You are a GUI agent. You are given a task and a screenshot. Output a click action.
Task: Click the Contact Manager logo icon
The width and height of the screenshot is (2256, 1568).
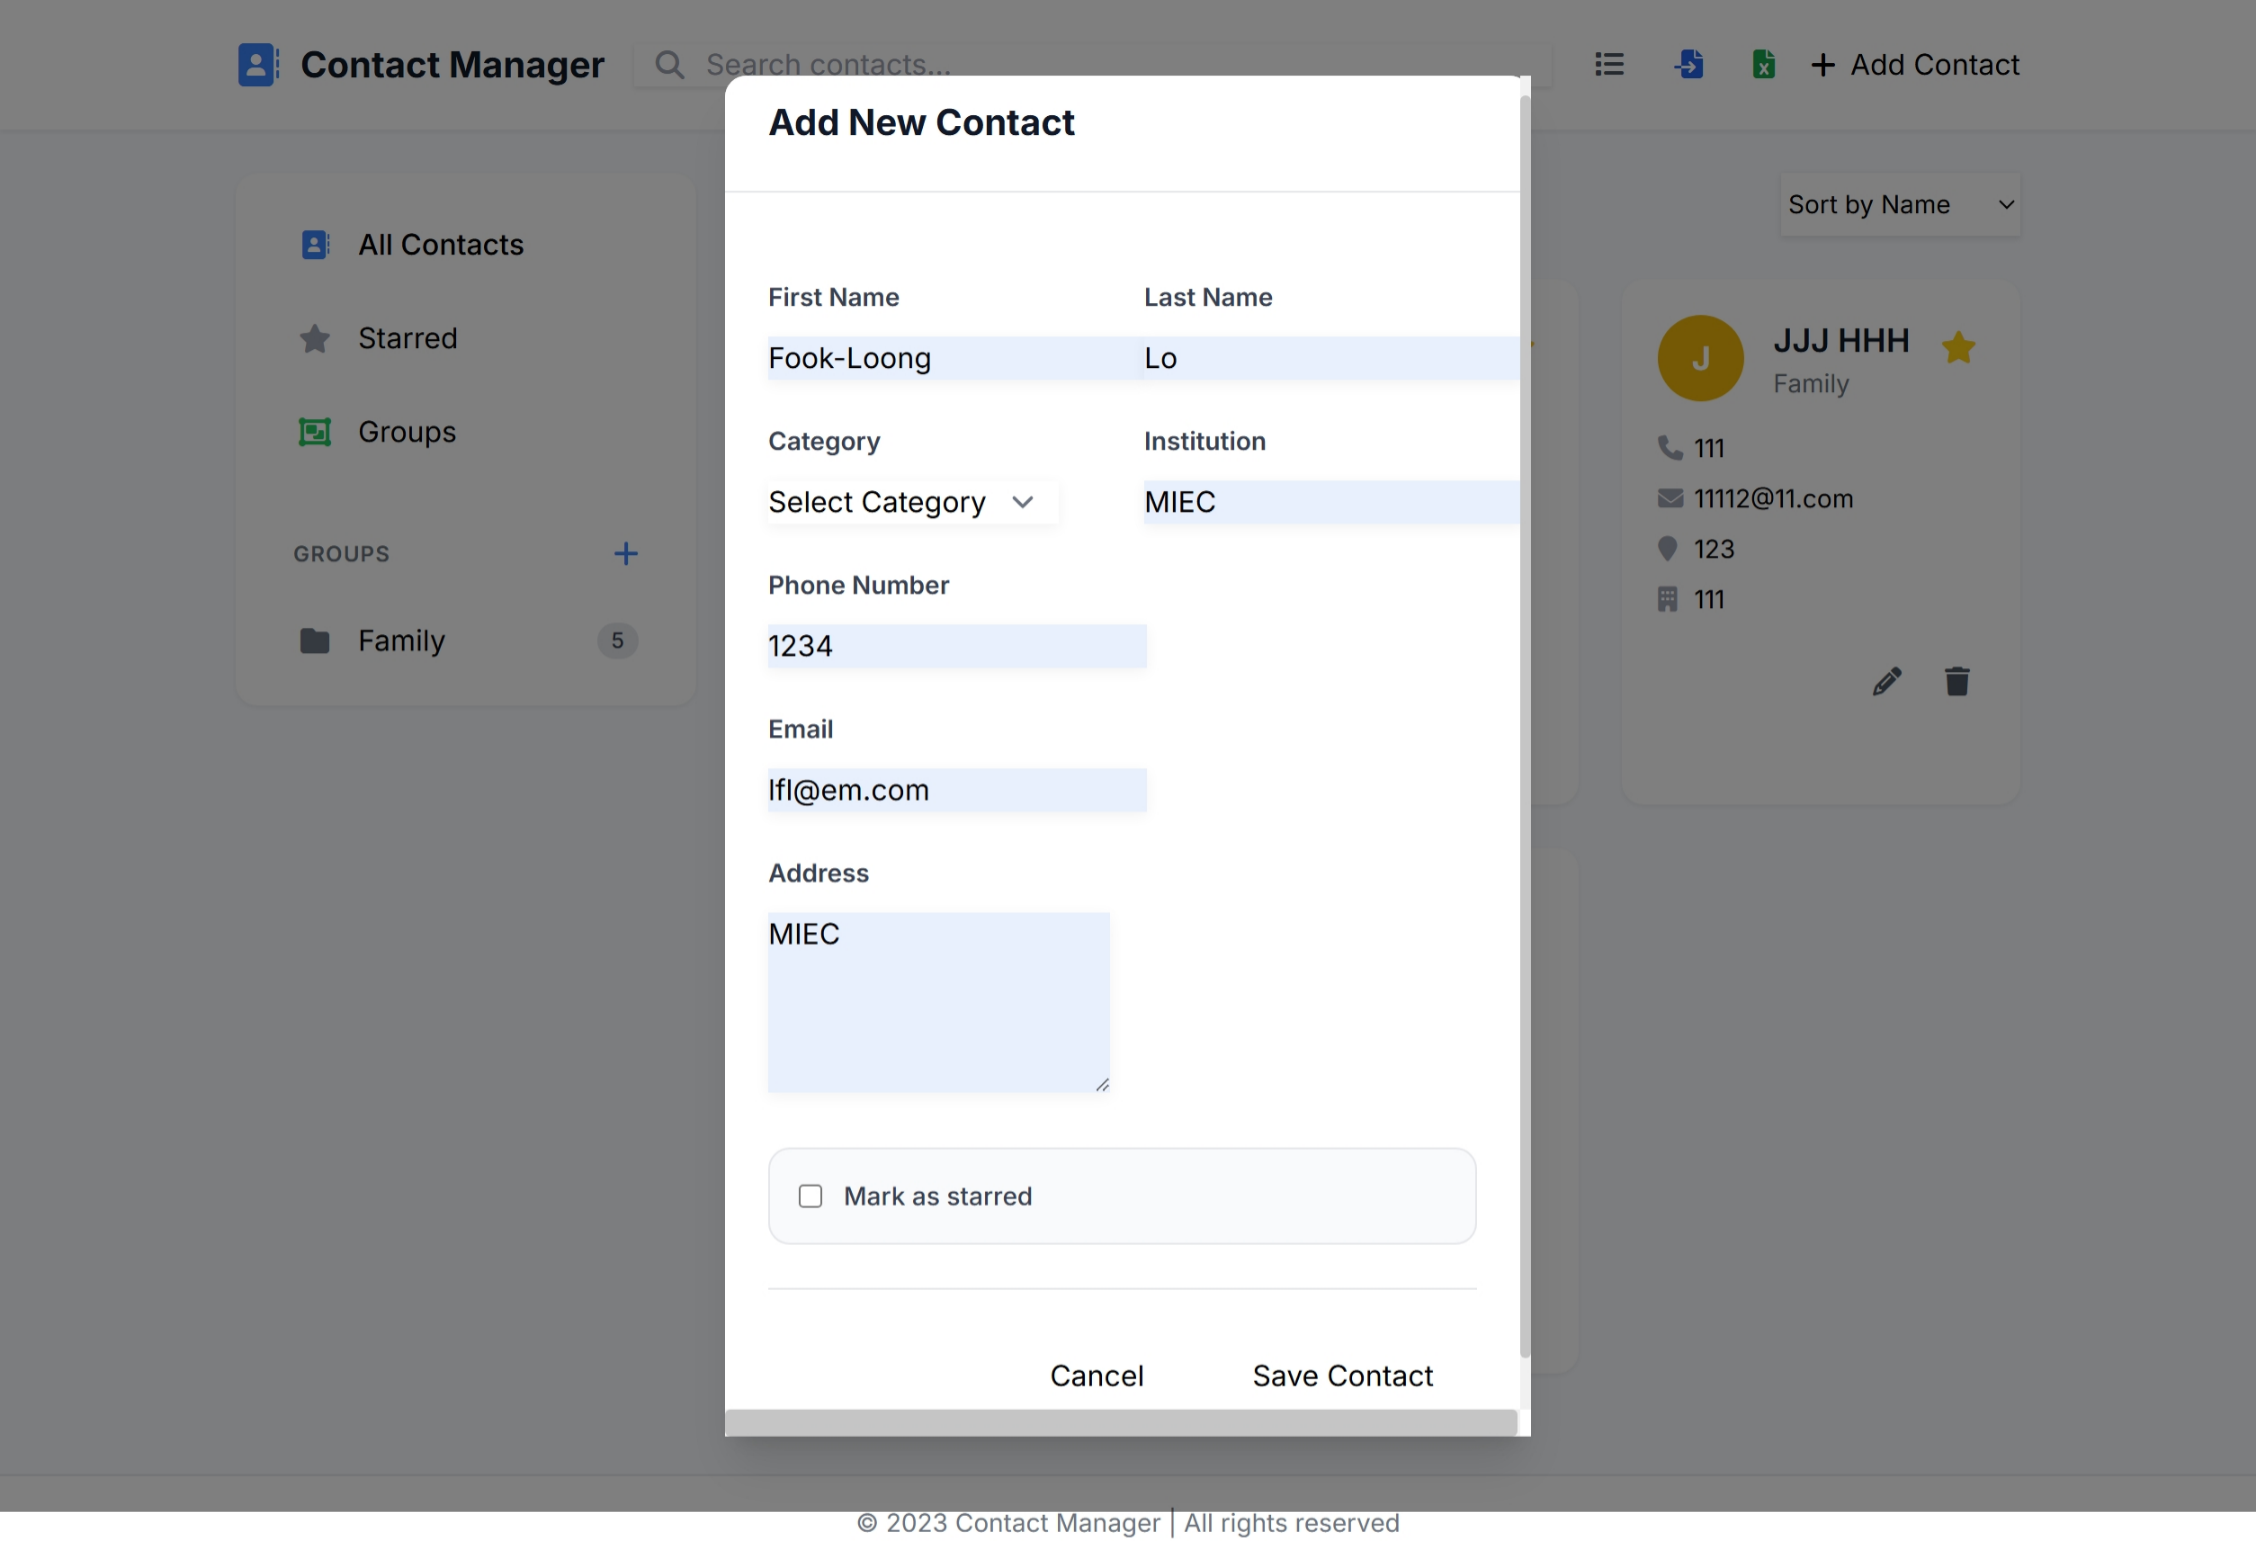point(258,65)
